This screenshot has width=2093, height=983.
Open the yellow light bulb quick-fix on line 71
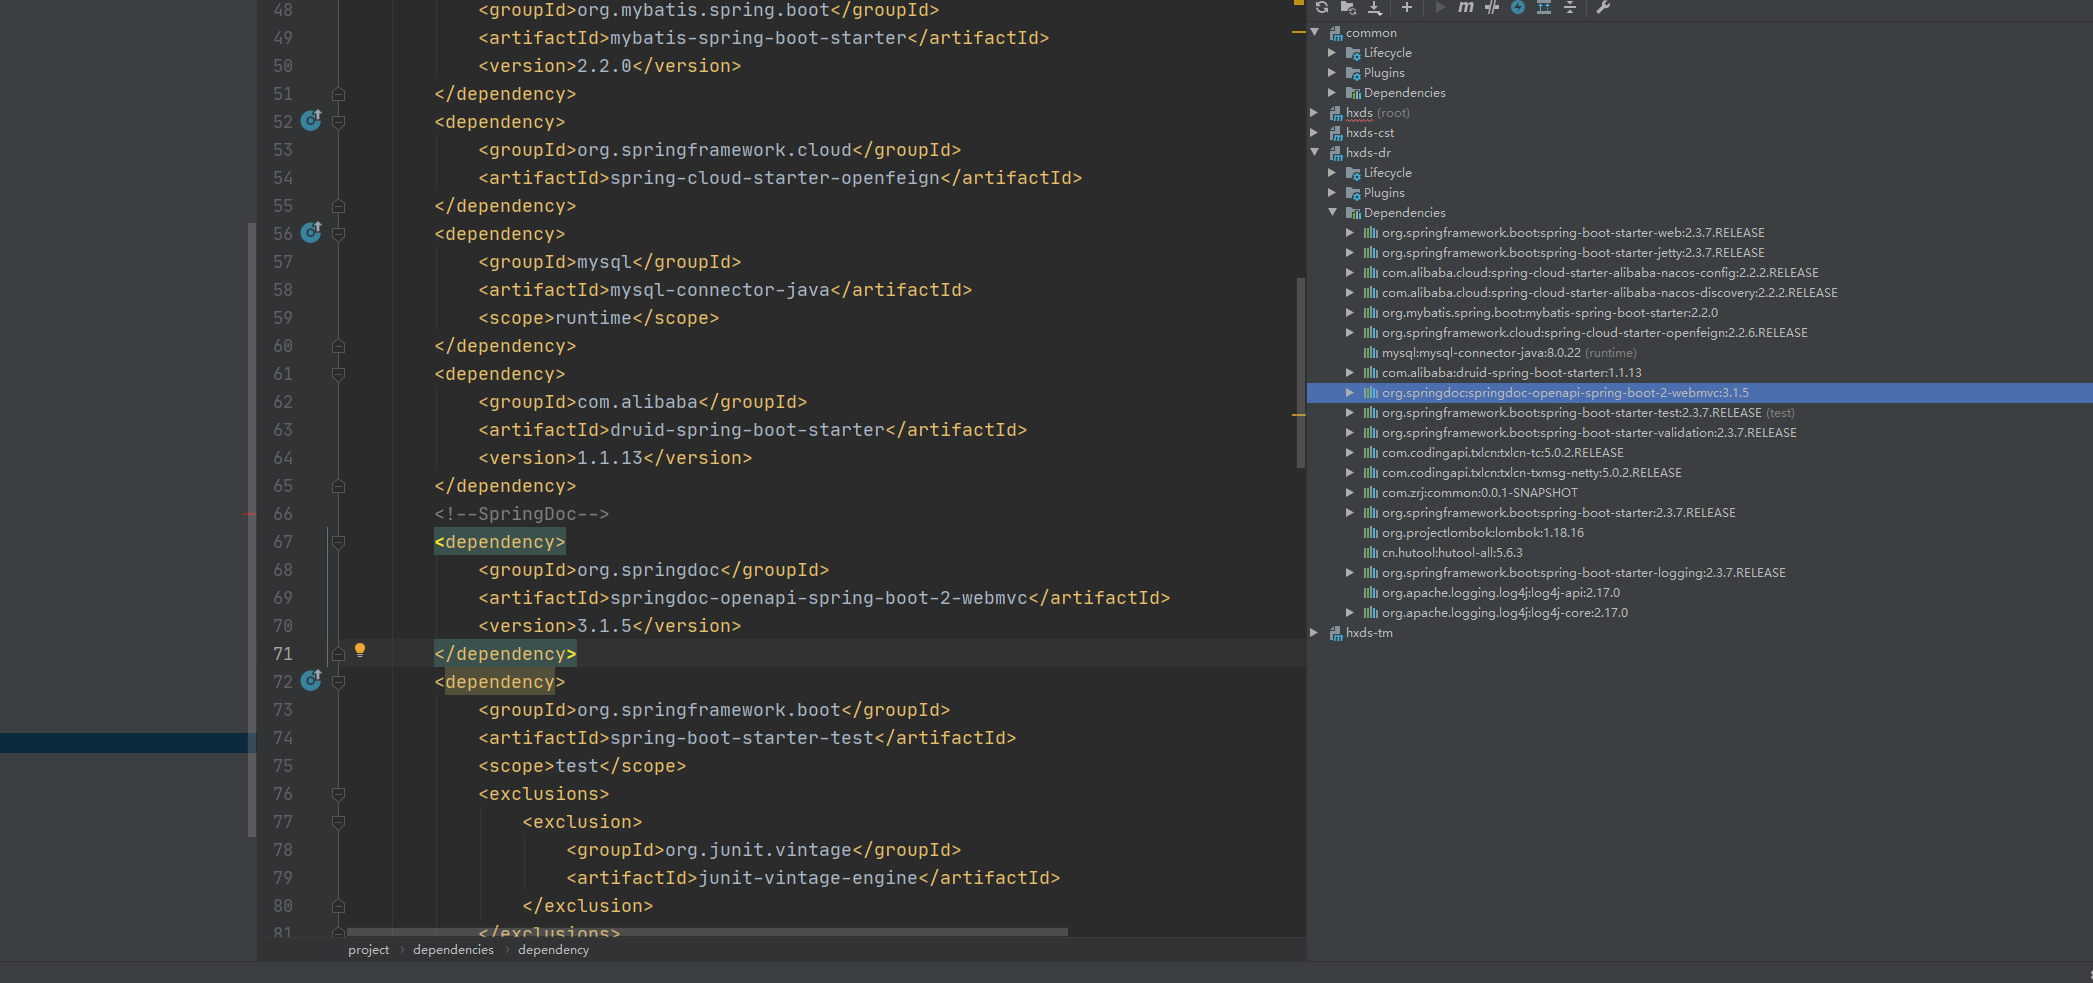click(360, 650)
